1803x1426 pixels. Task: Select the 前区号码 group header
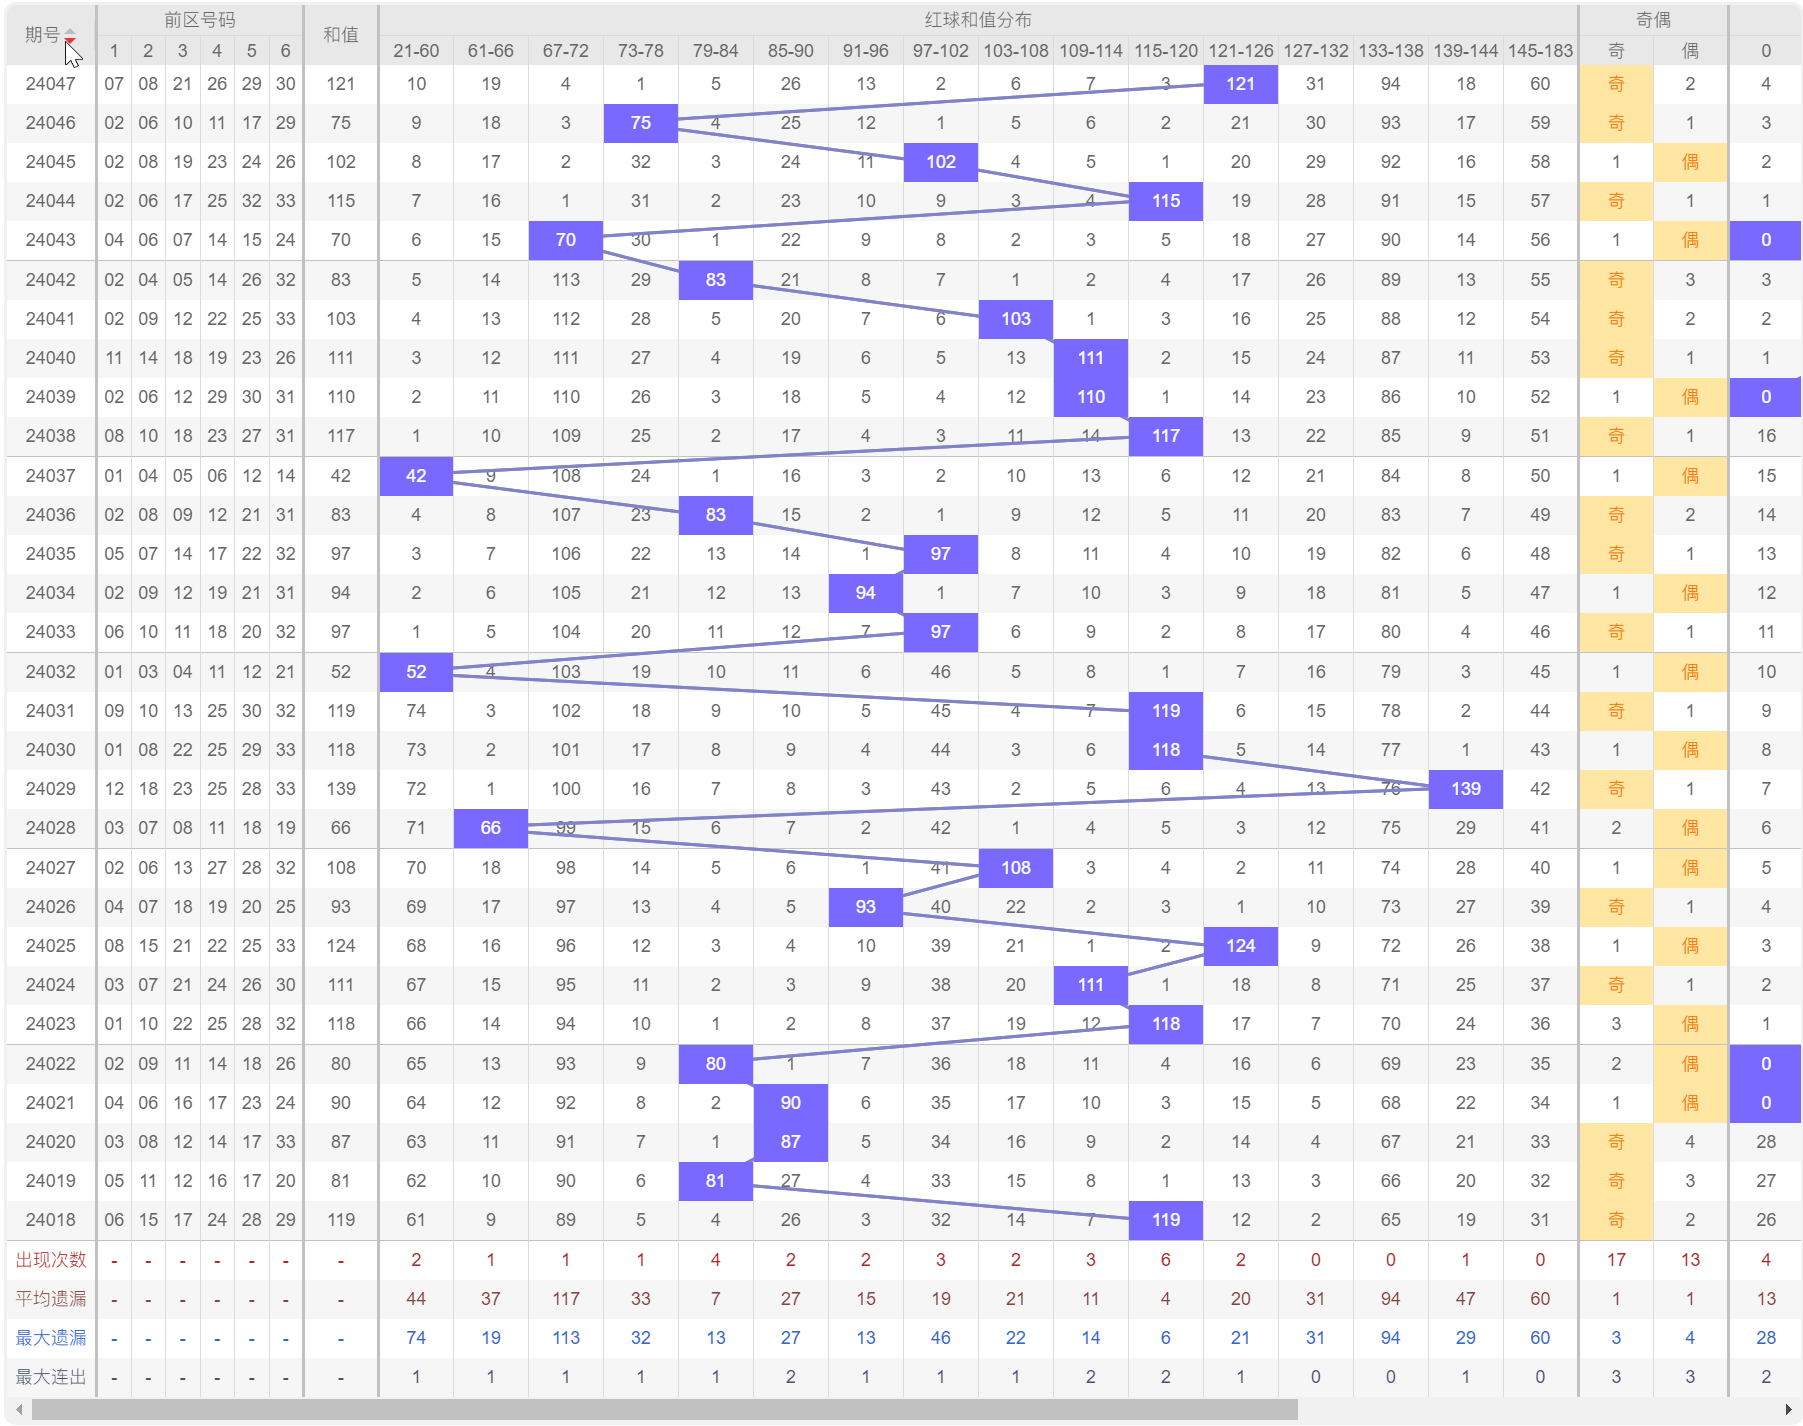(x=200, y=20)
